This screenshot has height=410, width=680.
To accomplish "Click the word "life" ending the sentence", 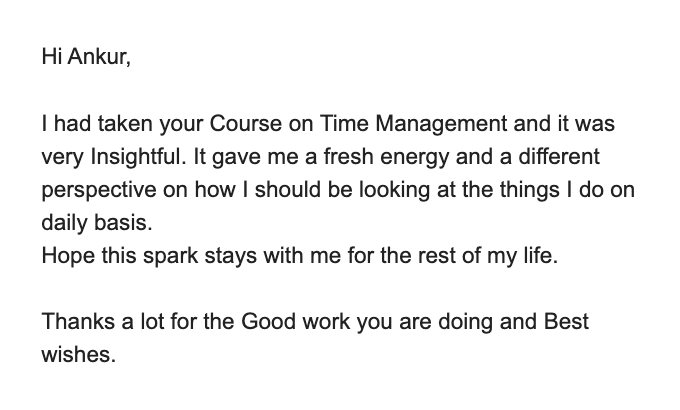I will coord(538,256).
